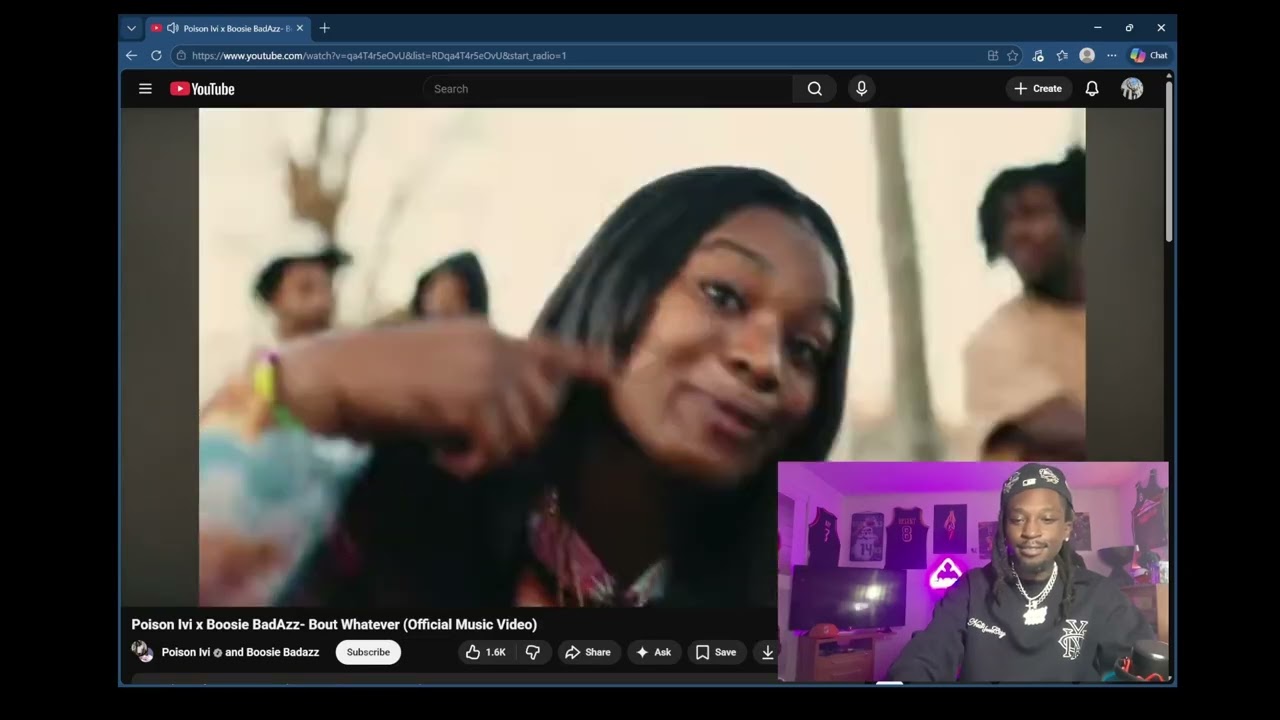
Task: View site information lock icon
Action: tap(181, 56)
